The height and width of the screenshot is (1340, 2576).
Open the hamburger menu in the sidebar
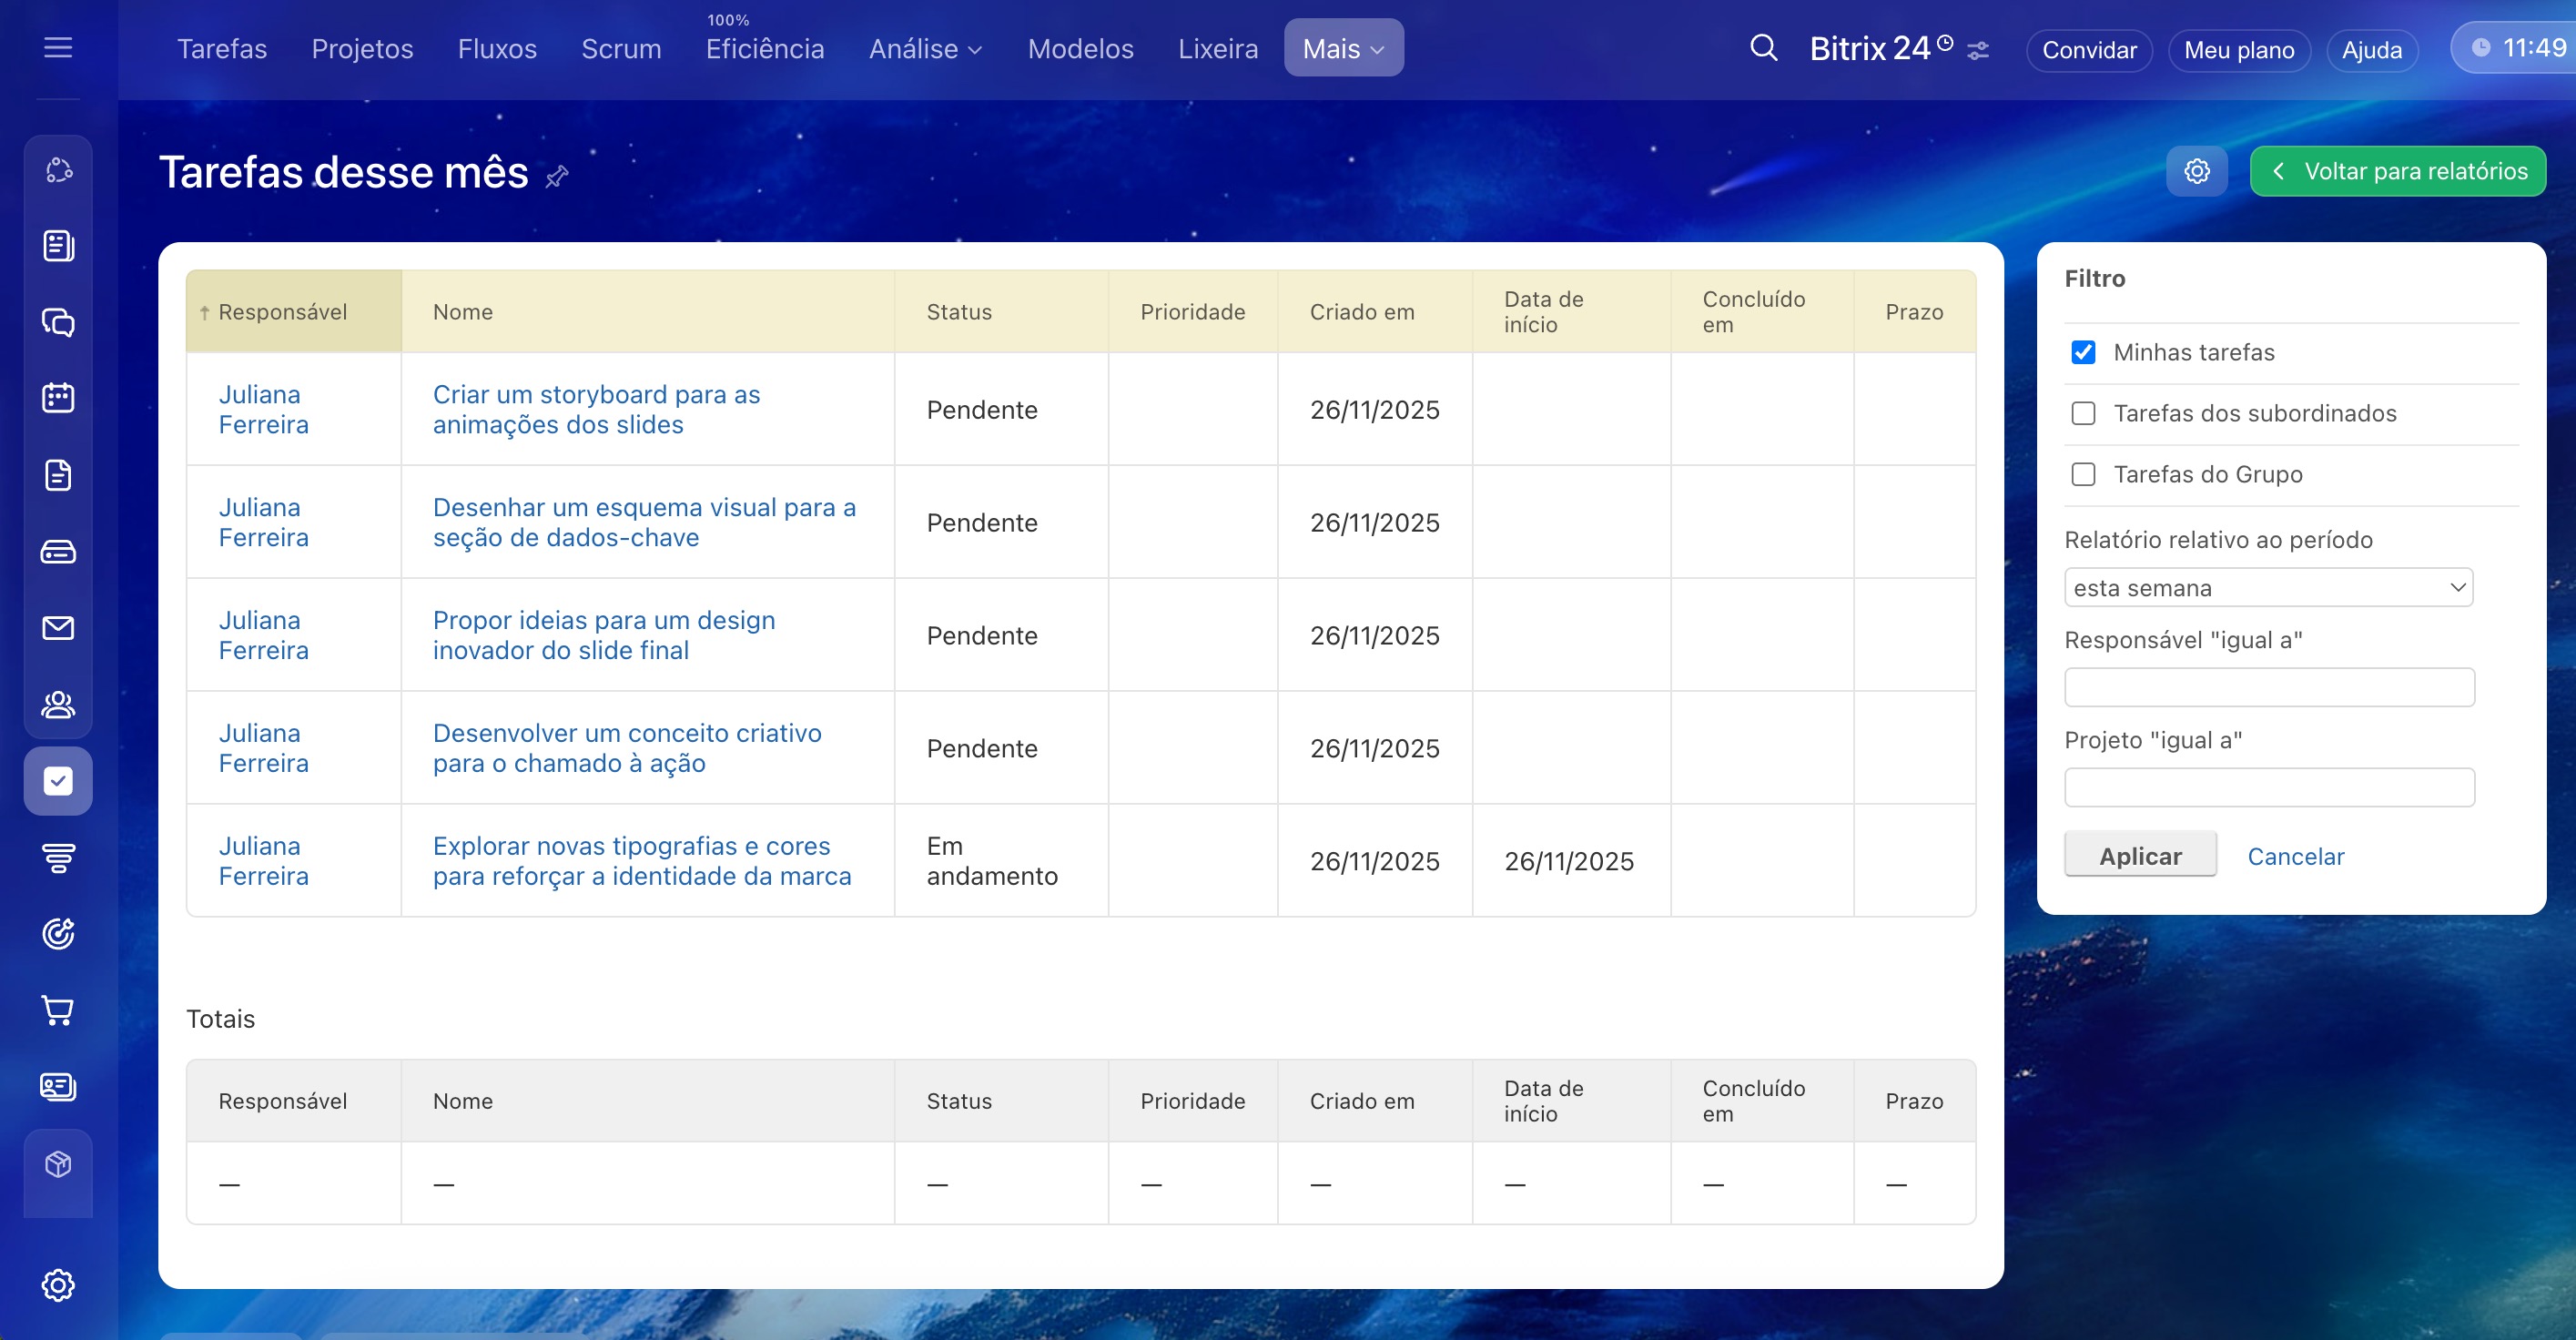pos(58,47)
